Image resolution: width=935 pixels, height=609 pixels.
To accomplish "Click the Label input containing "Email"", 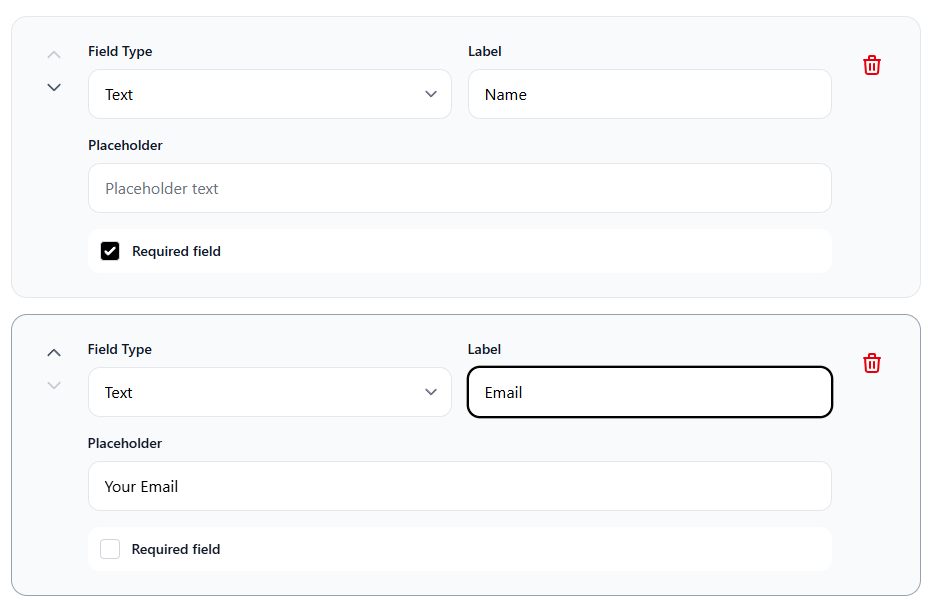I will point(649,392).
